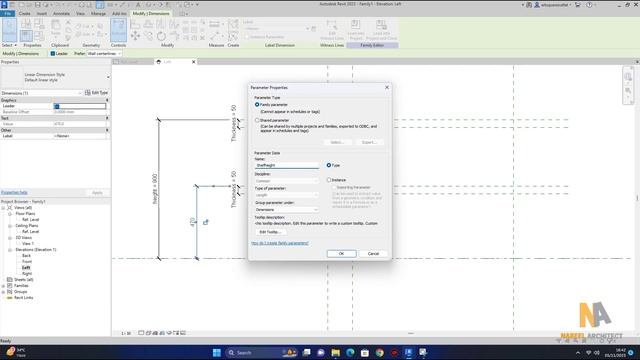Select the Instance radio button
The height and width of the screenshot is (360, 640).
pyautogui.click(x=329, y=180)
